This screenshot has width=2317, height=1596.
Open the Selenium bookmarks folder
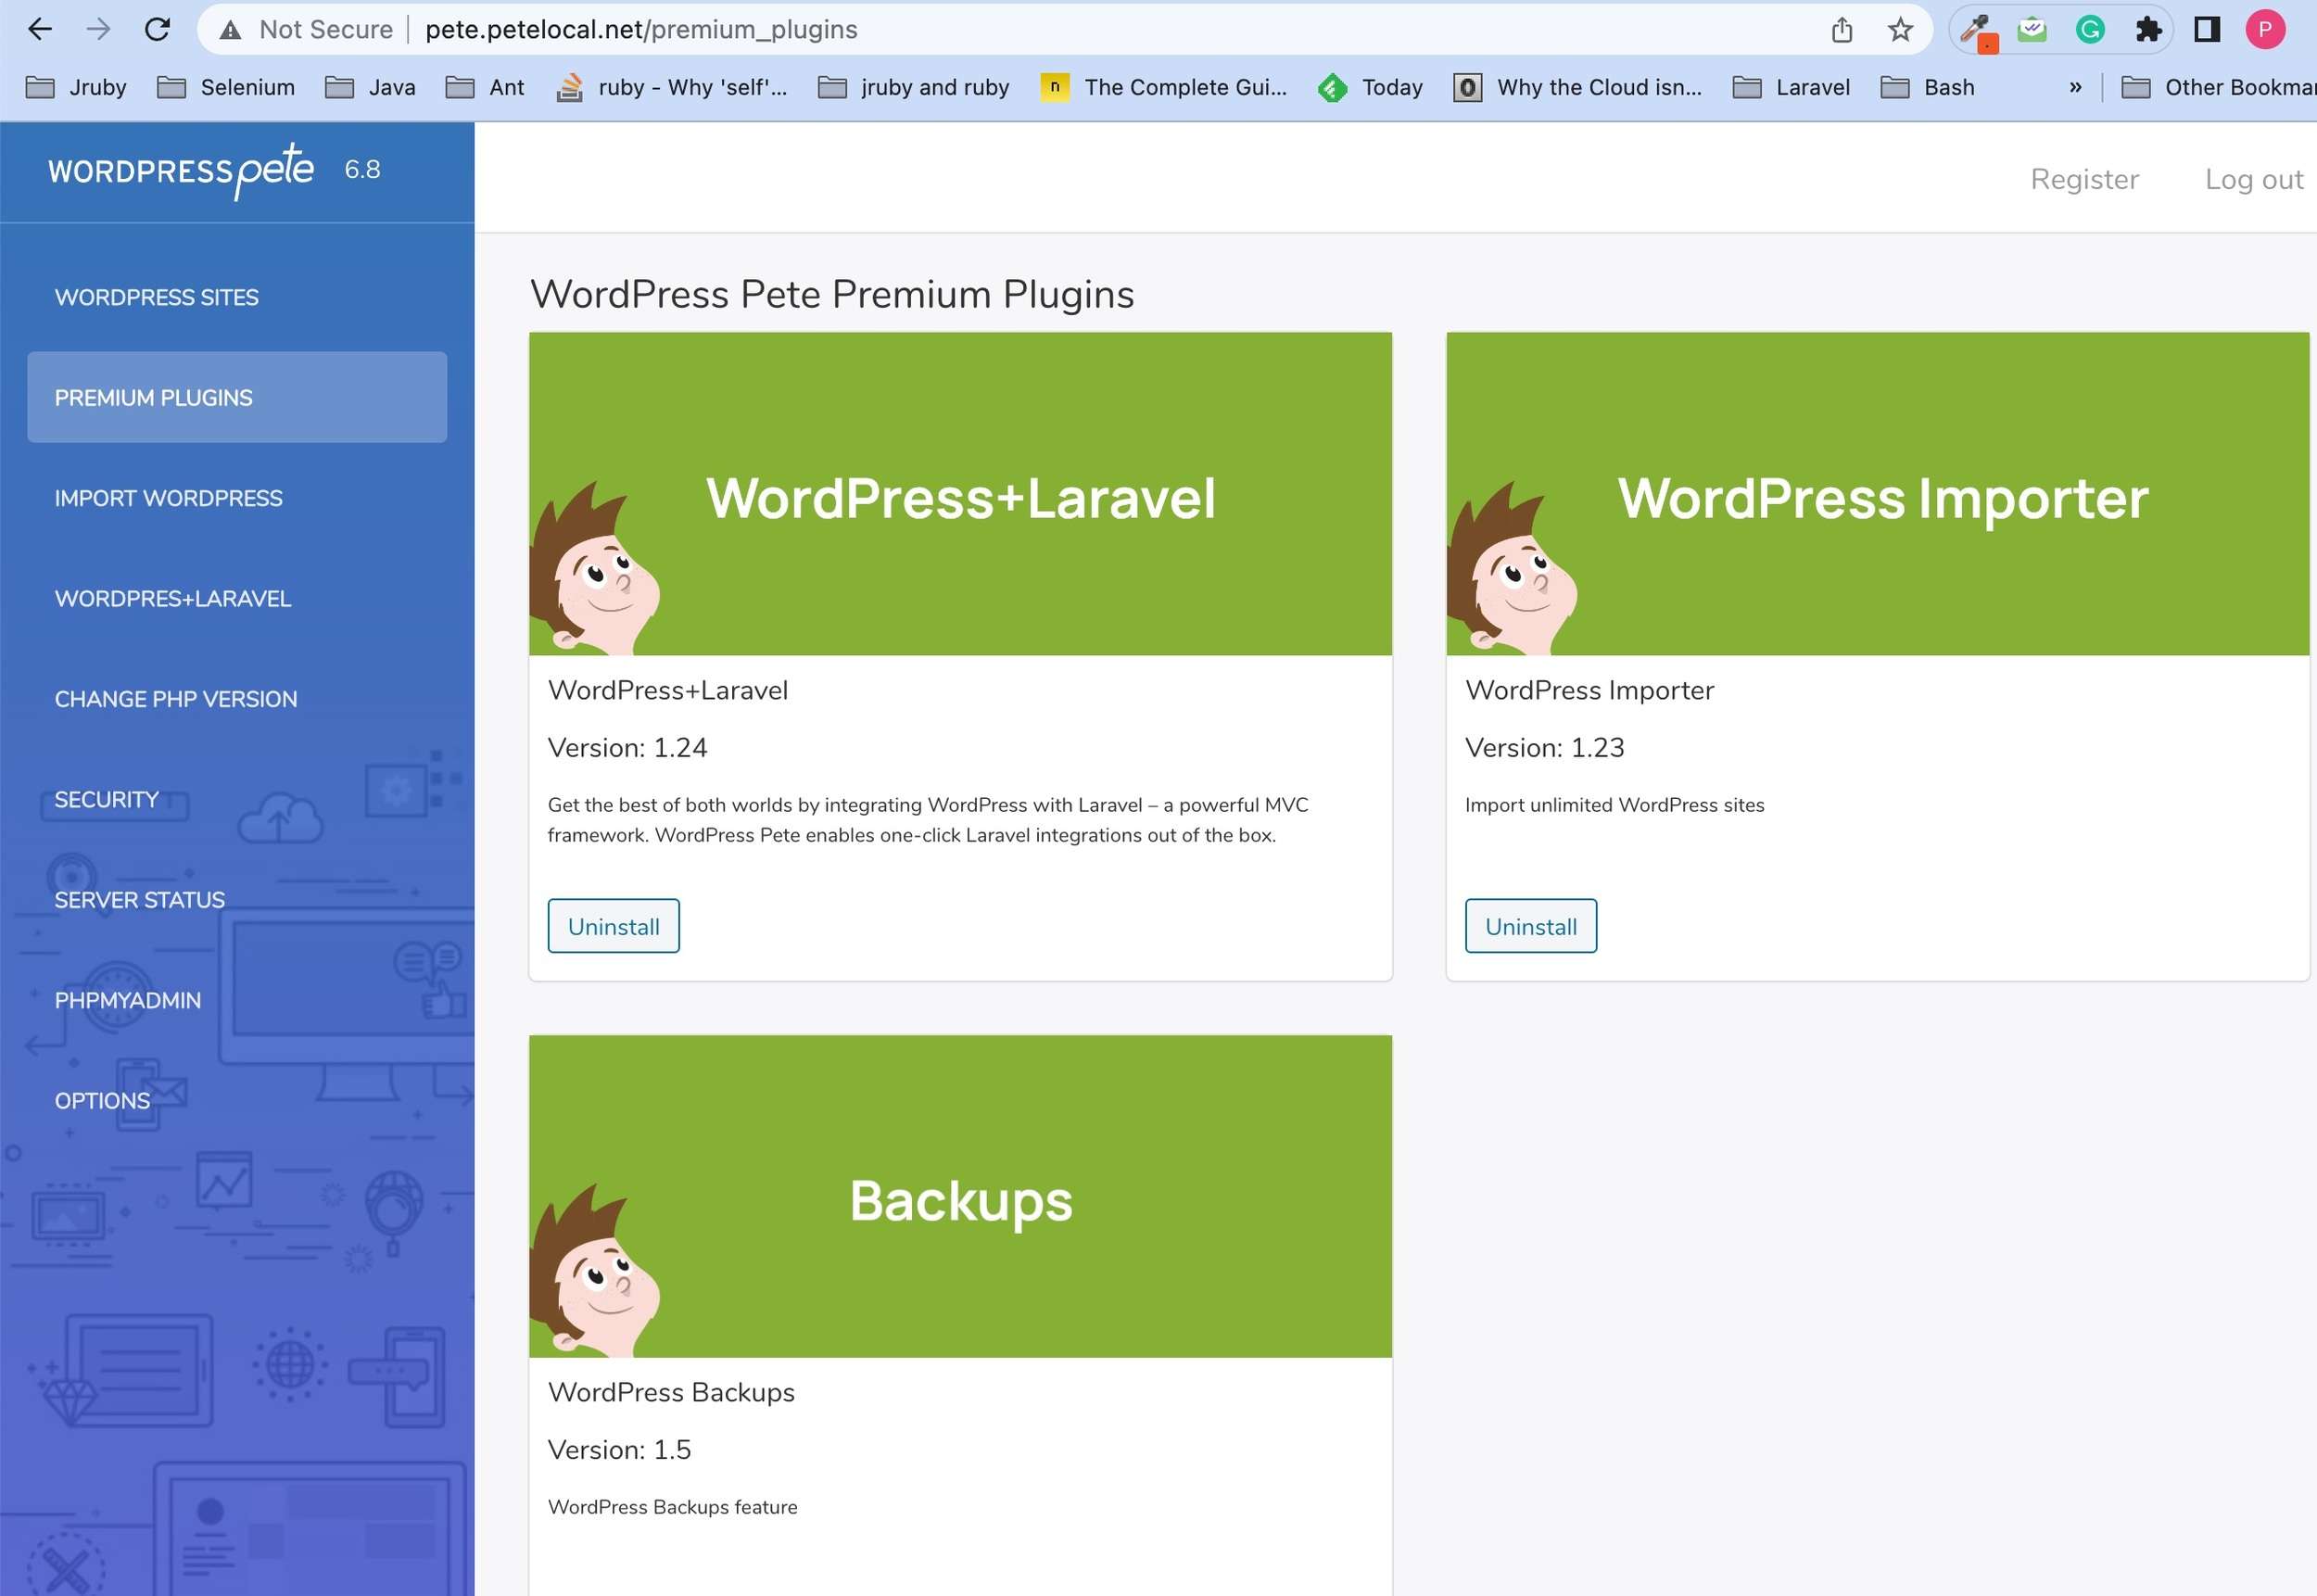226,88
